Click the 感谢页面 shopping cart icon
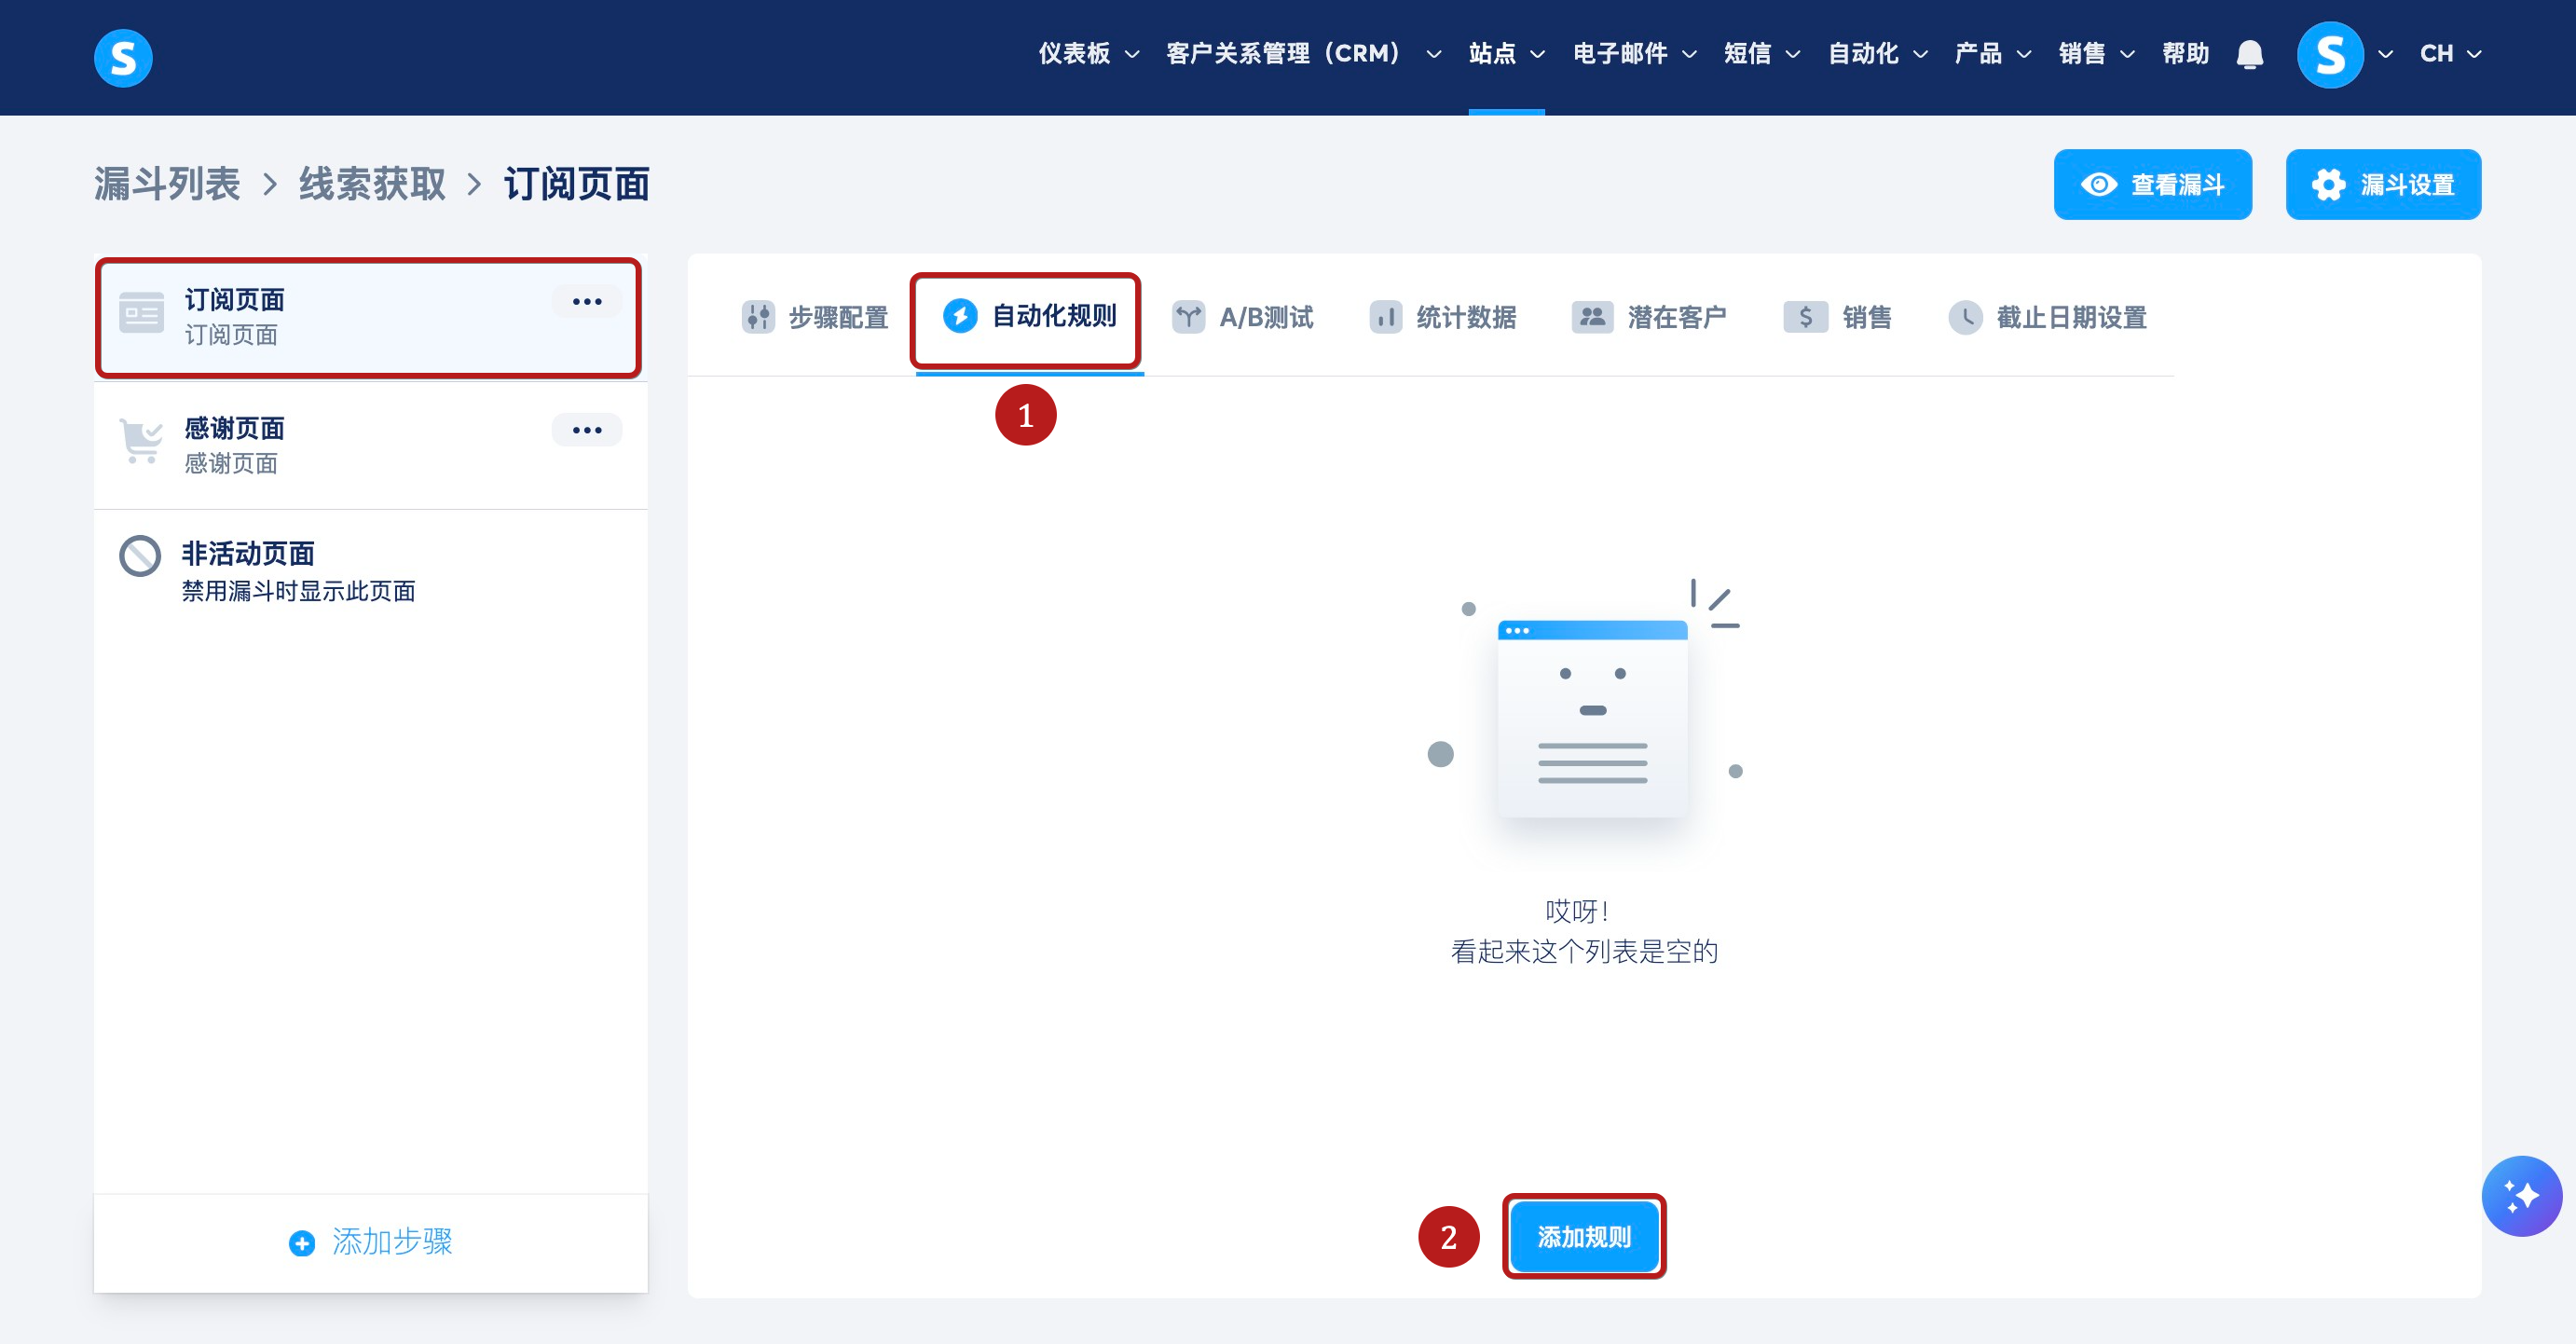The width and height of the screenshot is (2576, 1344). coord(141,441)
